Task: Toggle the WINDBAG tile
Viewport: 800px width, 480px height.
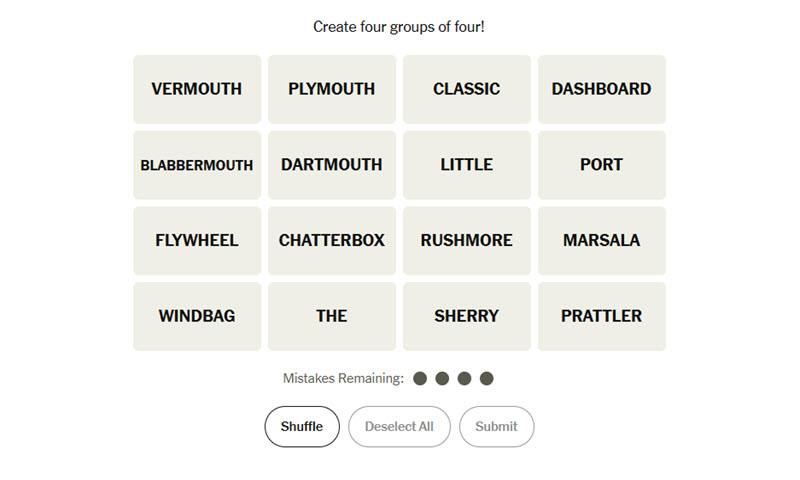Action: pos(197,316)
